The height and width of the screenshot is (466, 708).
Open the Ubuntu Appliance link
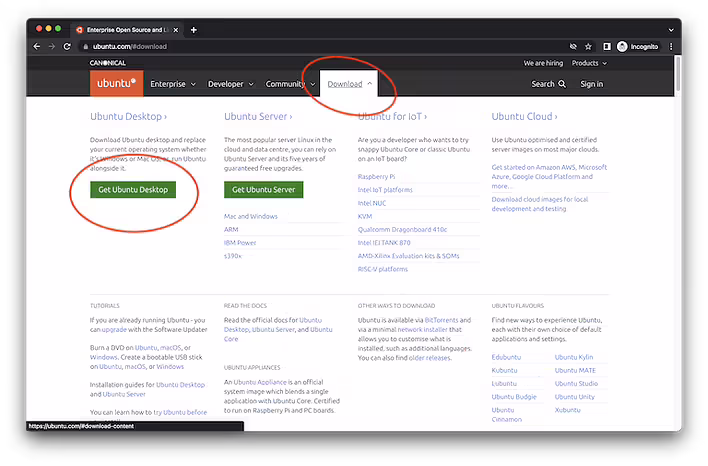pos(260,382)
